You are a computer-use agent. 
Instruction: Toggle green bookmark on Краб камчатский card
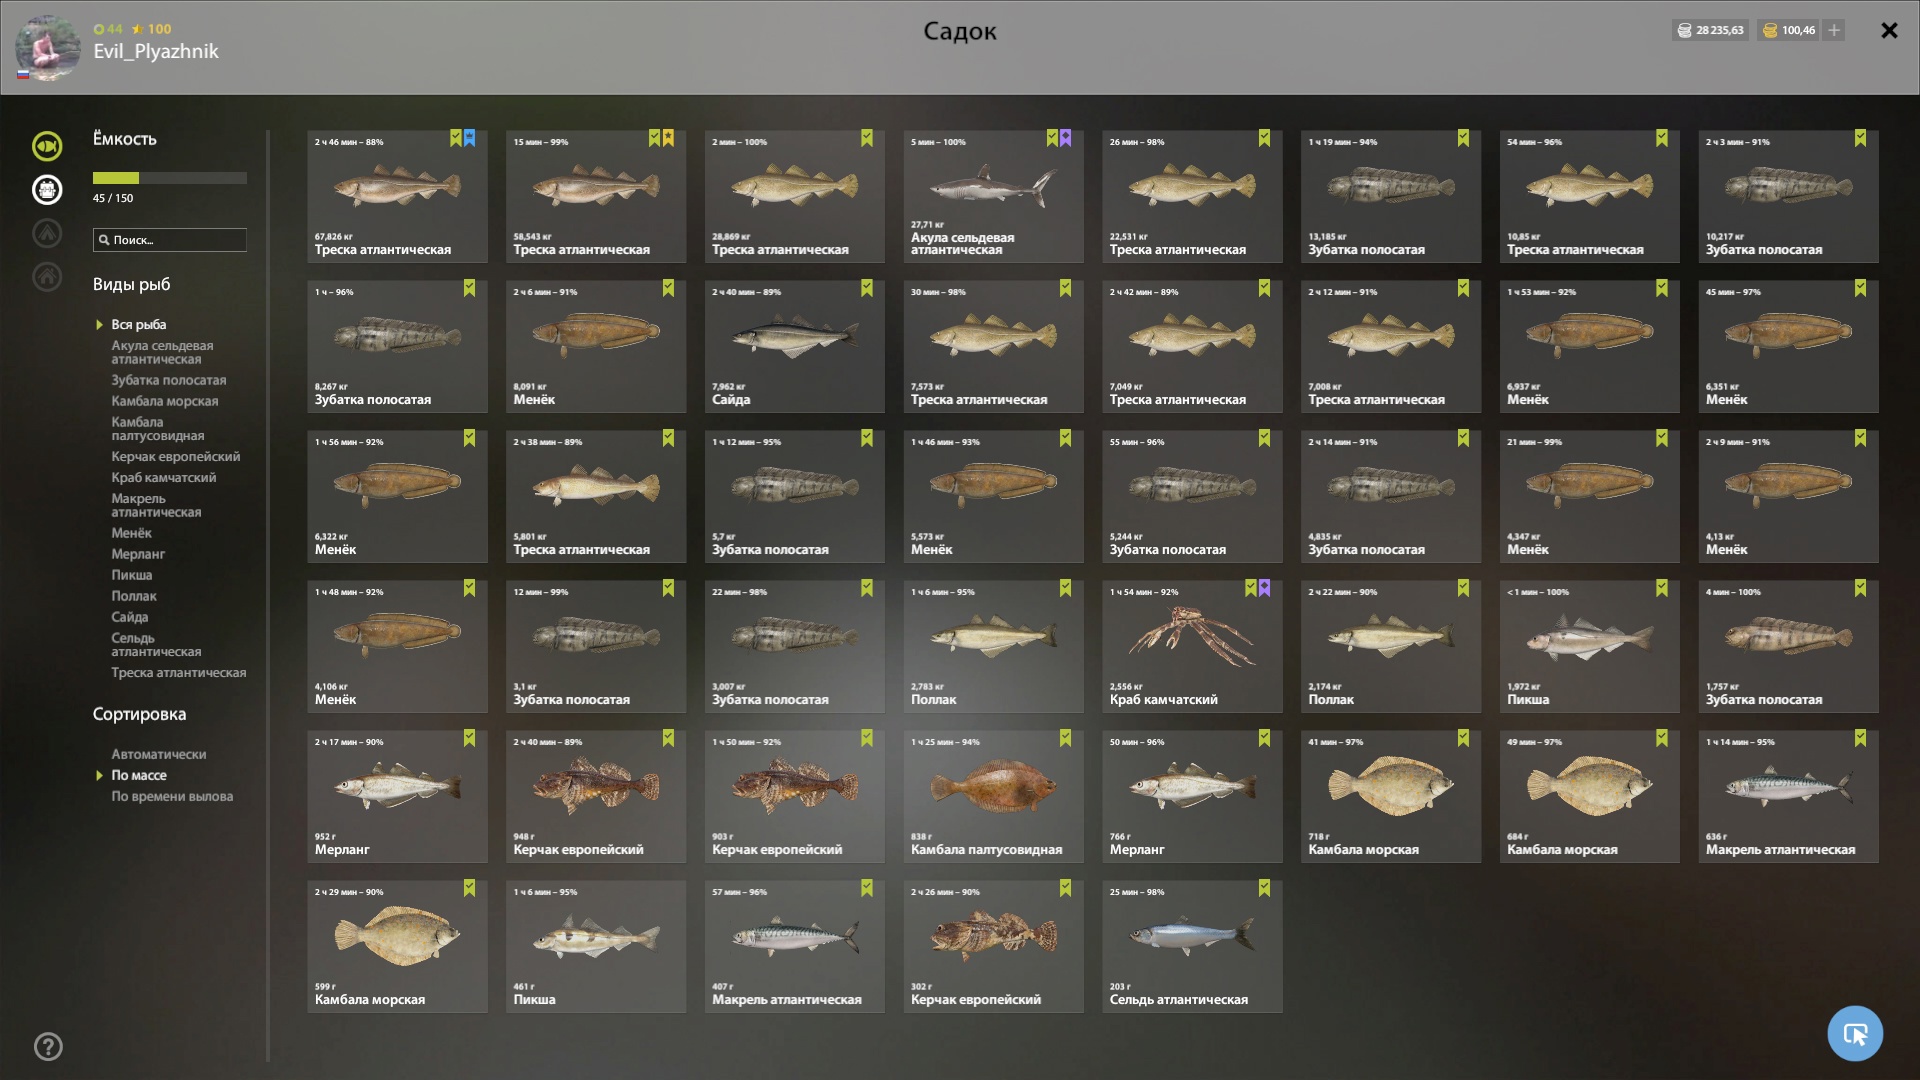pos(1250,588)
